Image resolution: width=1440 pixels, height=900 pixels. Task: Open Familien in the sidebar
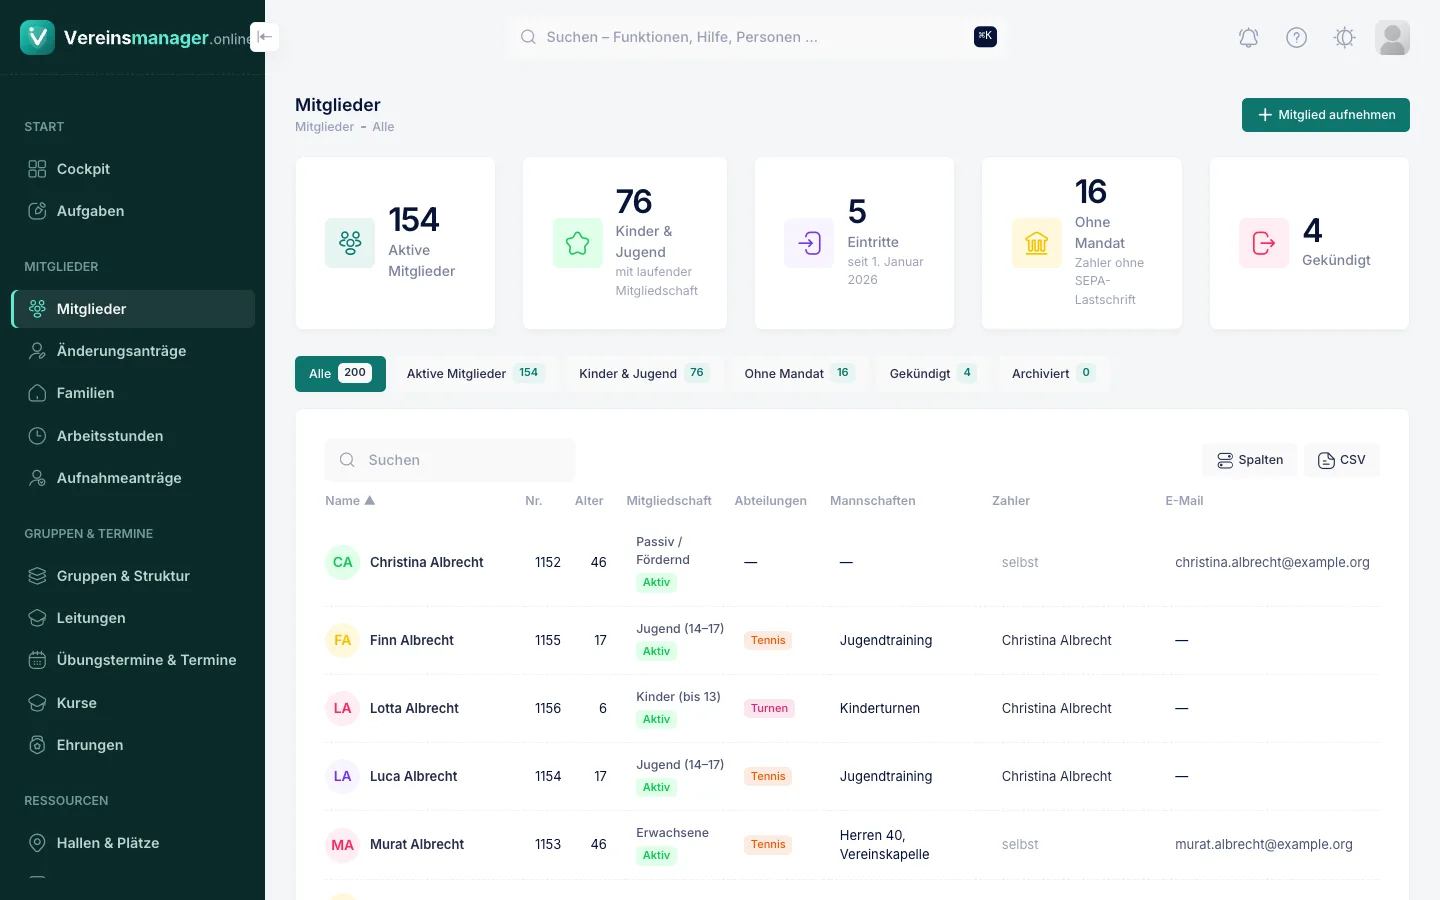[x=132, y=393]
